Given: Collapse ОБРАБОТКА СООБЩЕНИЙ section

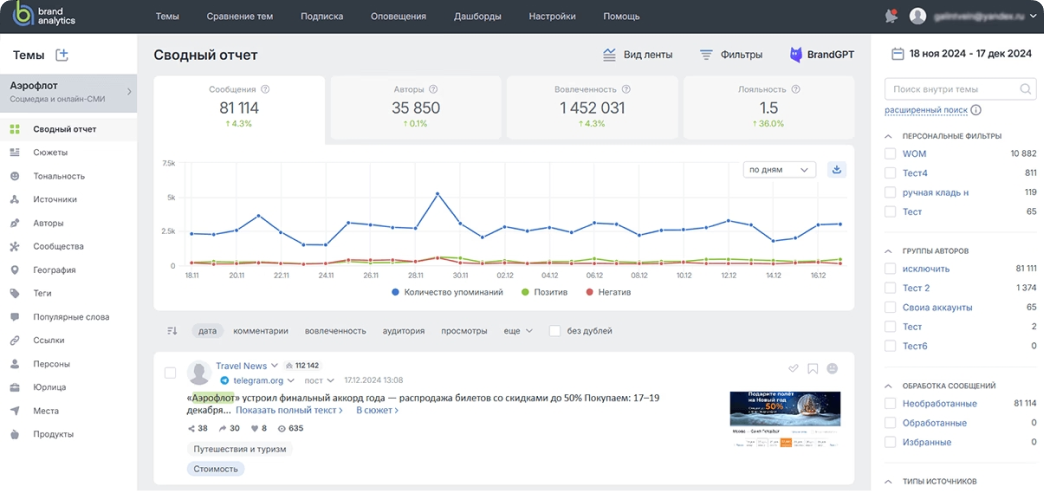Looking at the screenshot, I should coord(888,386).
